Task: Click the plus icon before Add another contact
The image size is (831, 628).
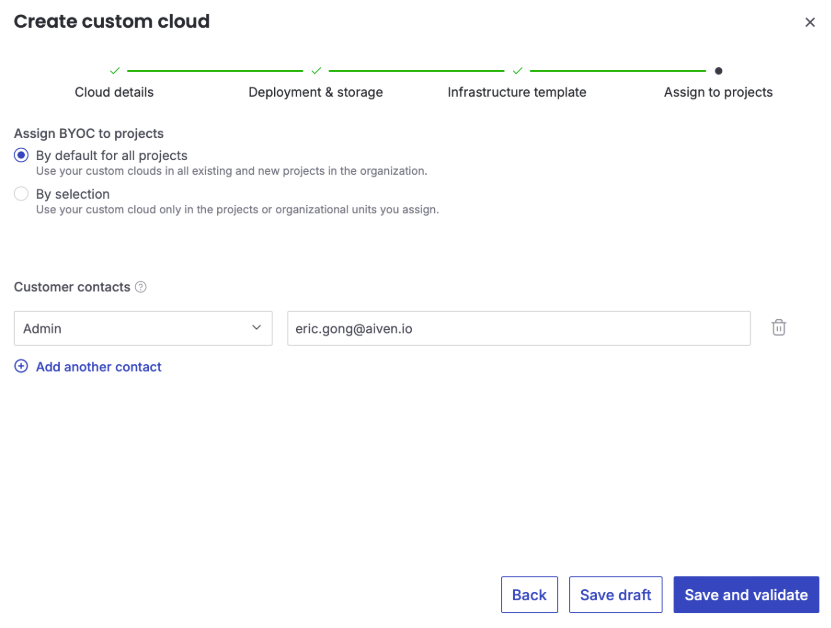Action: (21, 366)
